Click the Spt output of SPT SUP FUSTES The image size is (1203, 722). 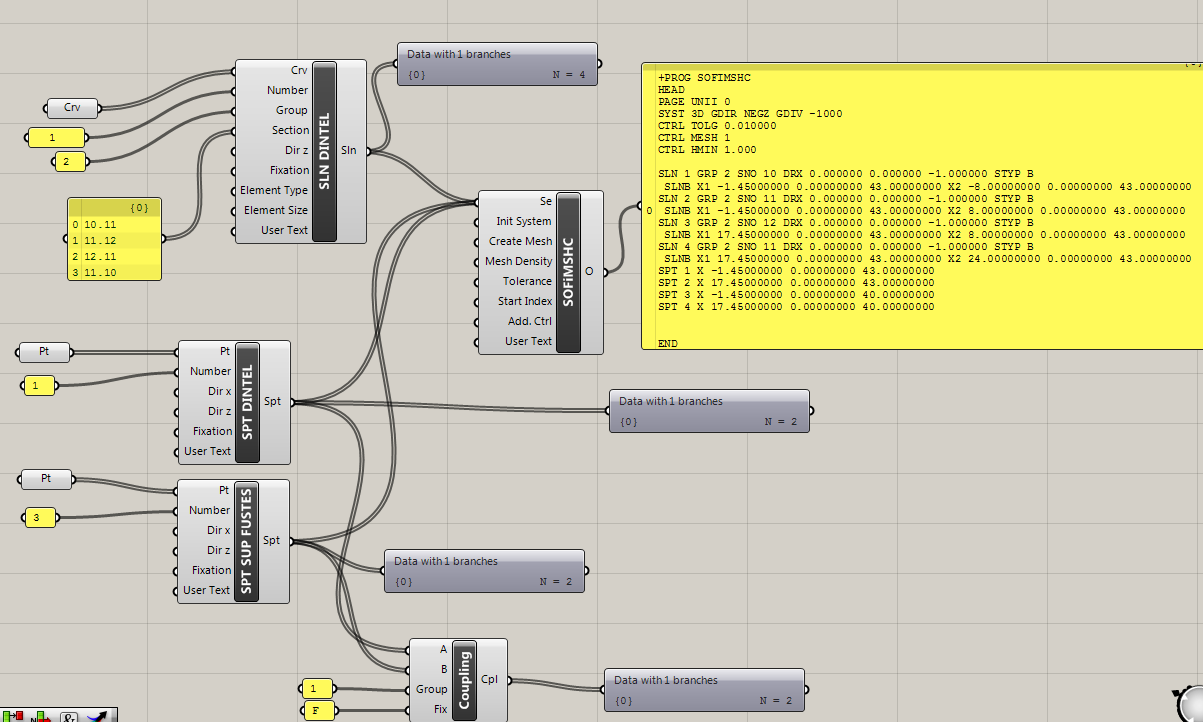[272, 541]
